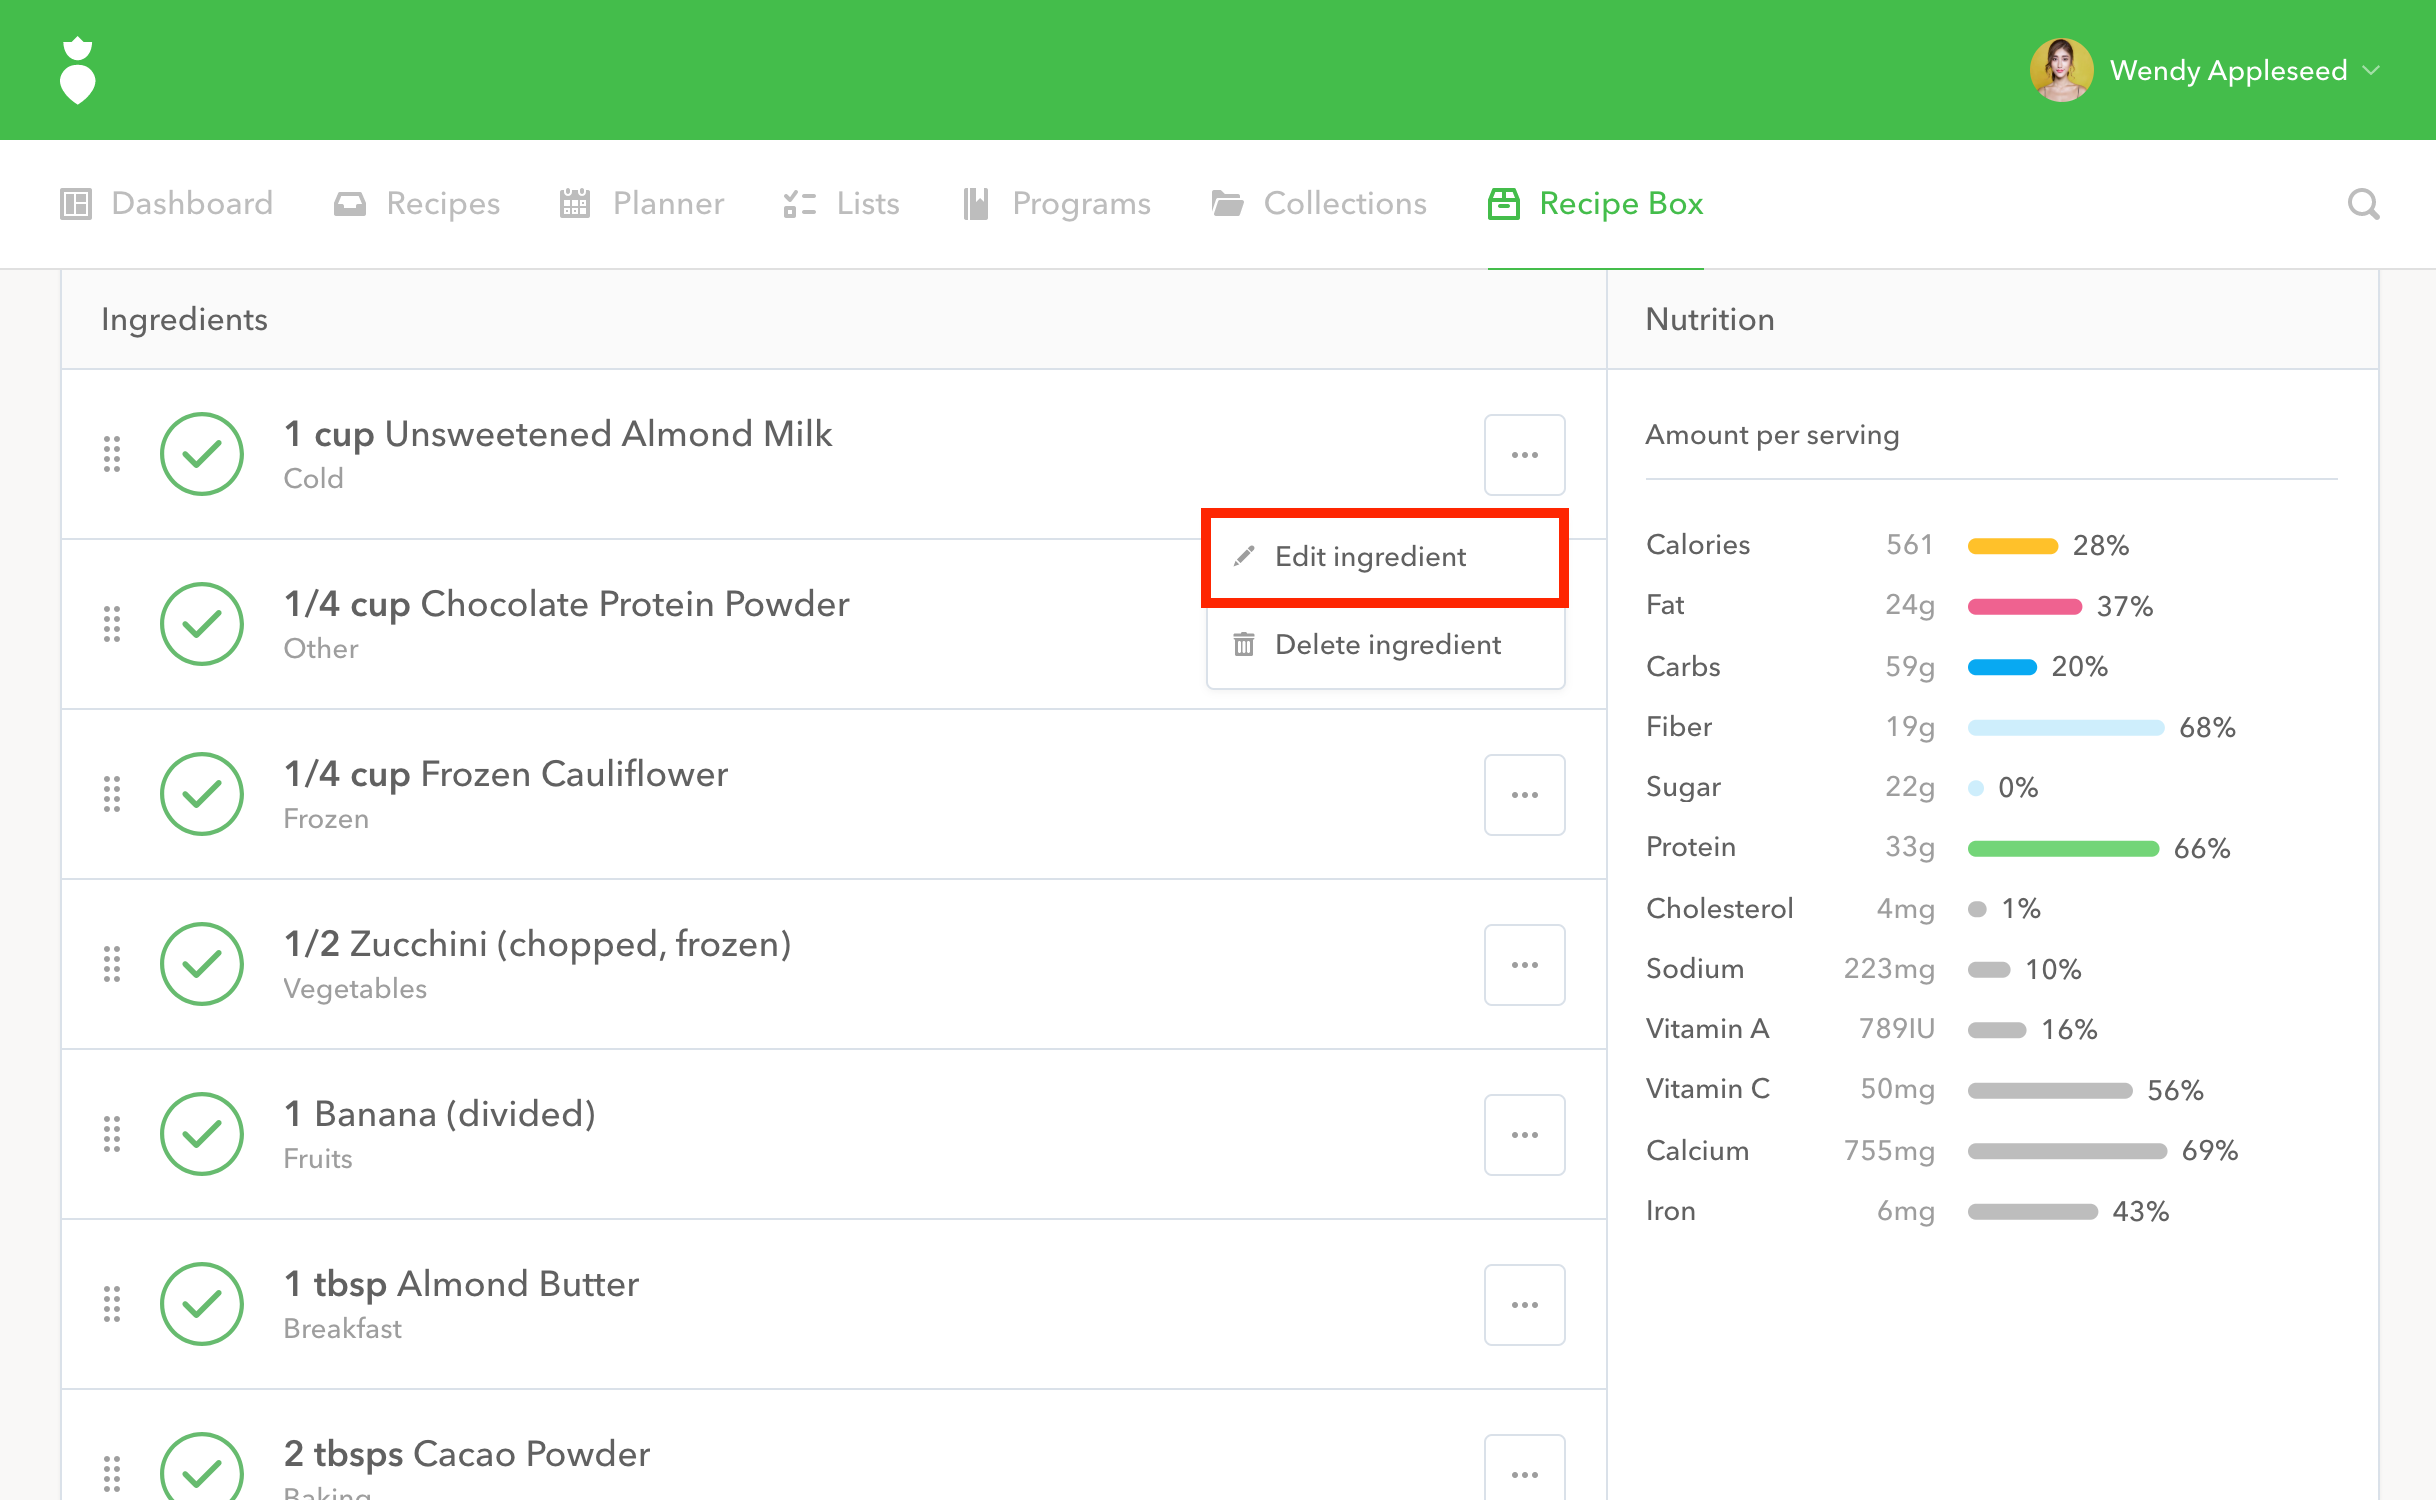2436x1500 pixels.
Task: Open three-dot menu for Almond Butter
Action: [x=1524, y=1305]
